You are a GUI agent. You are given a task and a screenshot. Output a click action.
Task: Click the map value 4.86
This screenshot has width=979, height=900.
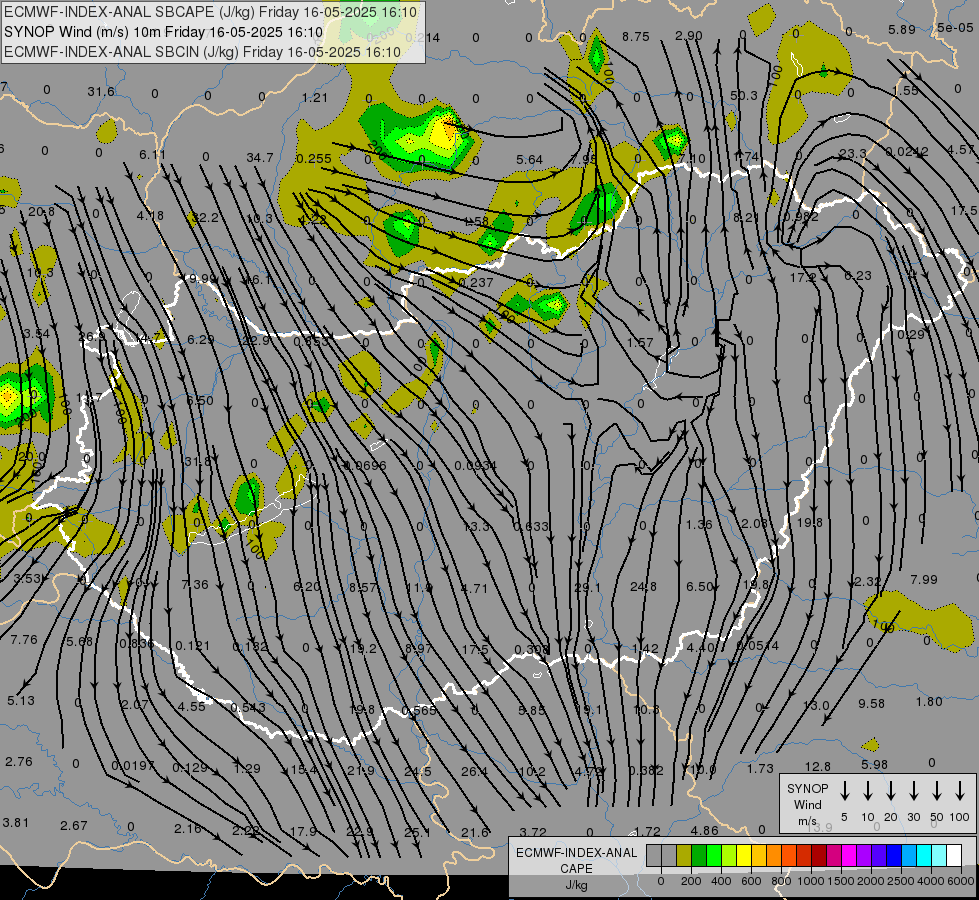[705, 831]
